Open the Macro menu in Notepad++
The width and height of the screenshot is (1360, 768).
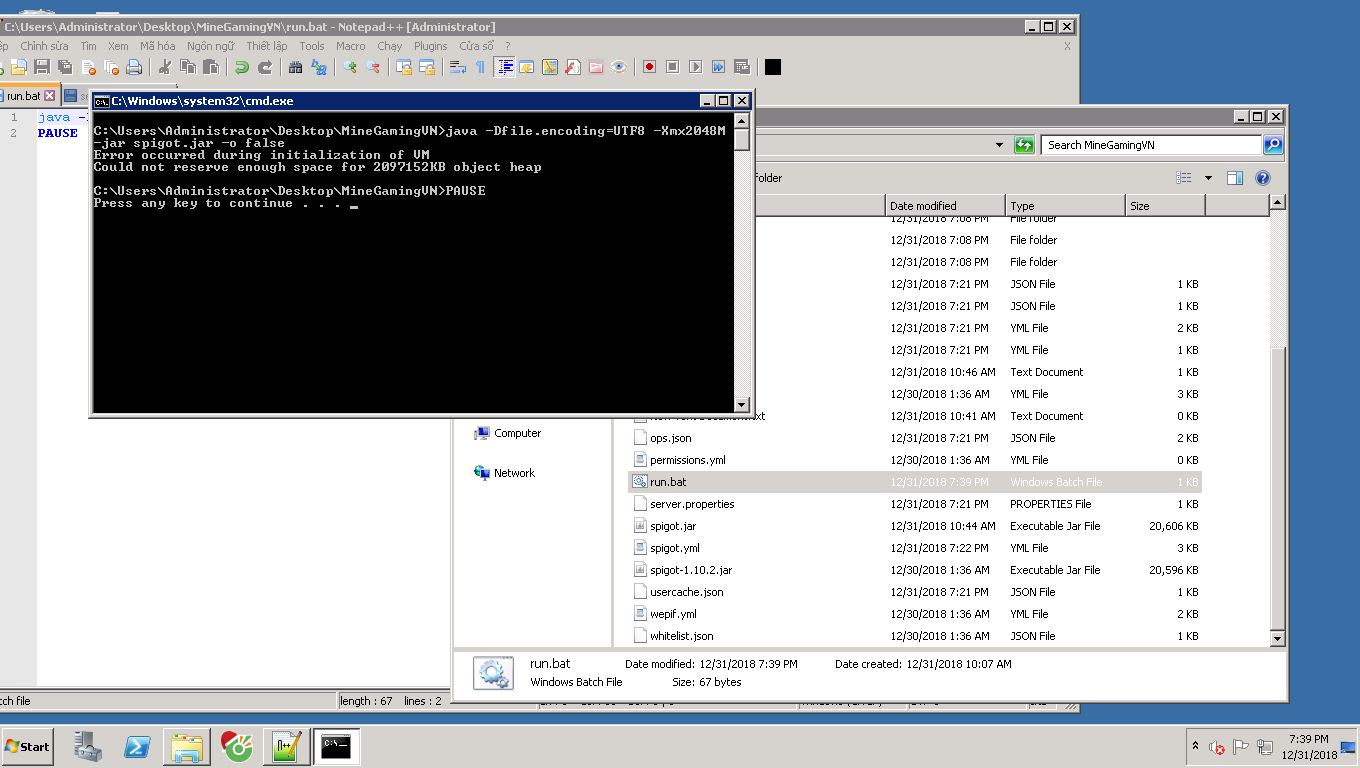(350, 46)
